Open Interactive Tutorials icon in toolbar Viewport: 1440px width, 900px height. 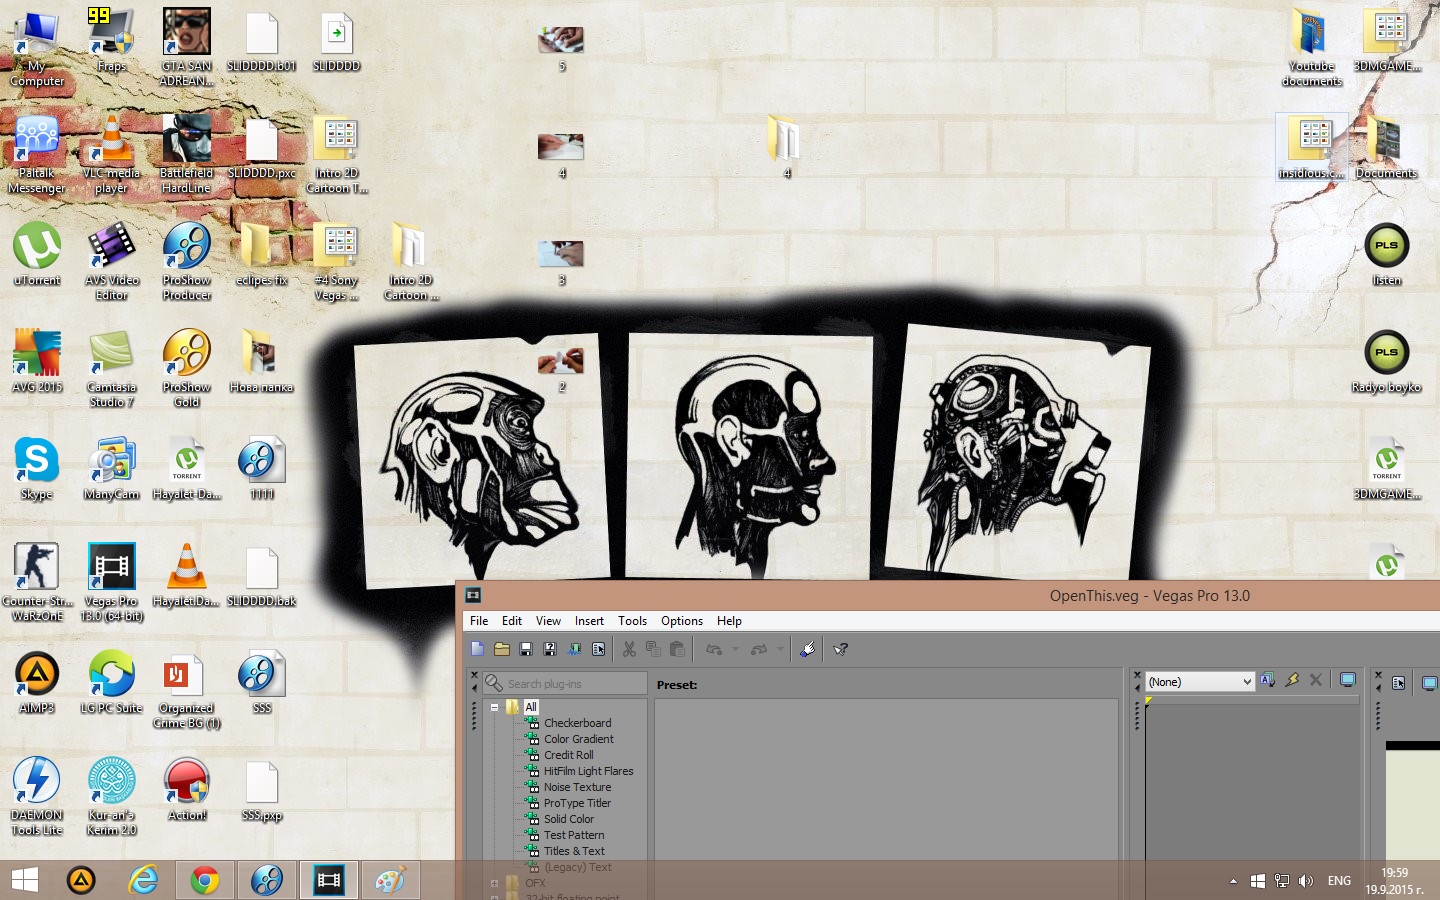pos(808,649)
